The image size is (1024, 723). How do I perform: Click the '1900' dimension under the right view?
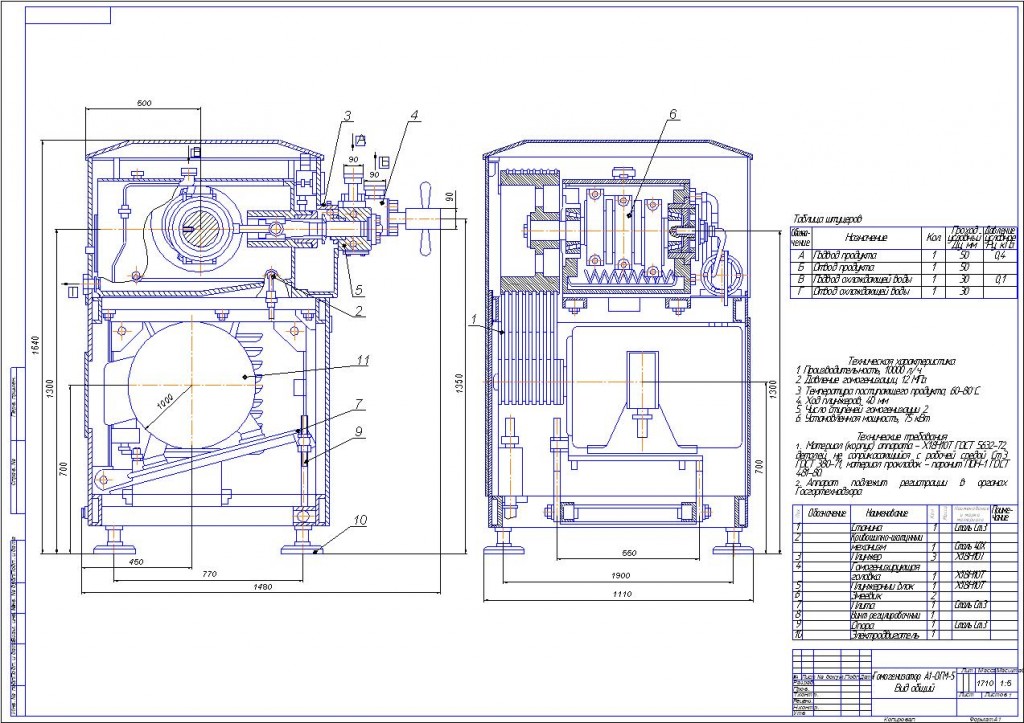pyautogui.click(x=621, y=575)
